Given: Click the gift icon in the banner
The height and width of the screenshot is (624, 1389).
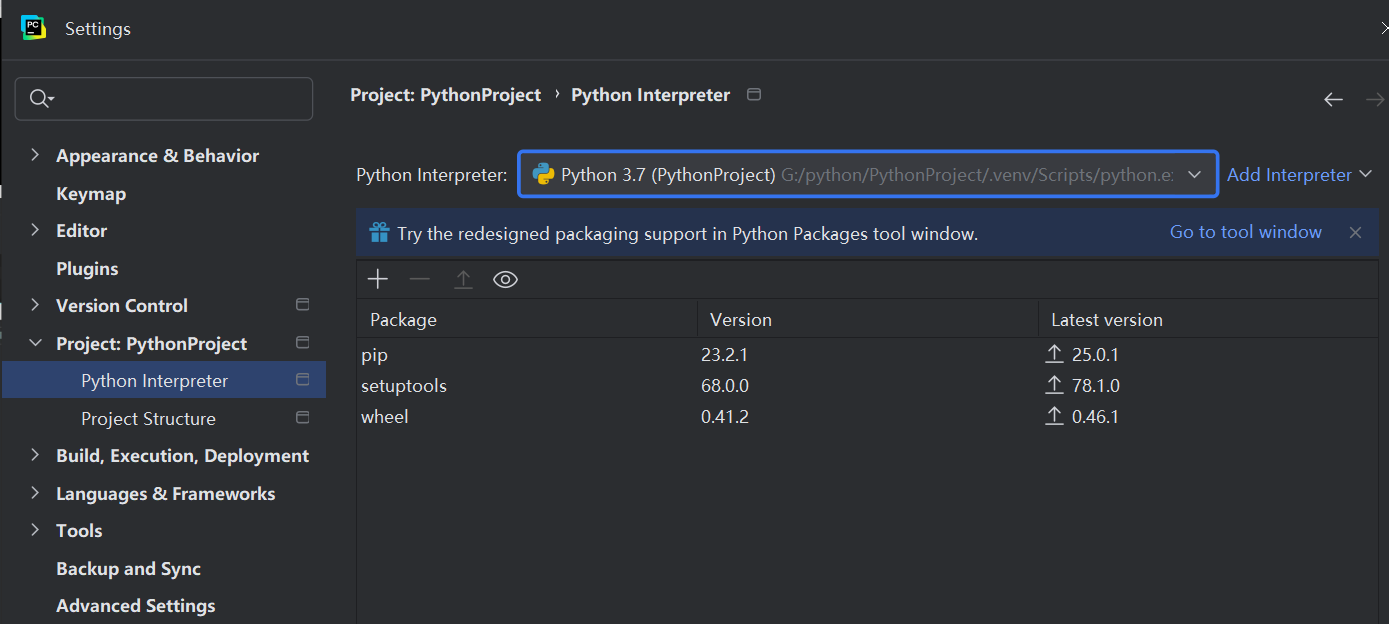Looking at the screenshot, I should coord(379,233).
